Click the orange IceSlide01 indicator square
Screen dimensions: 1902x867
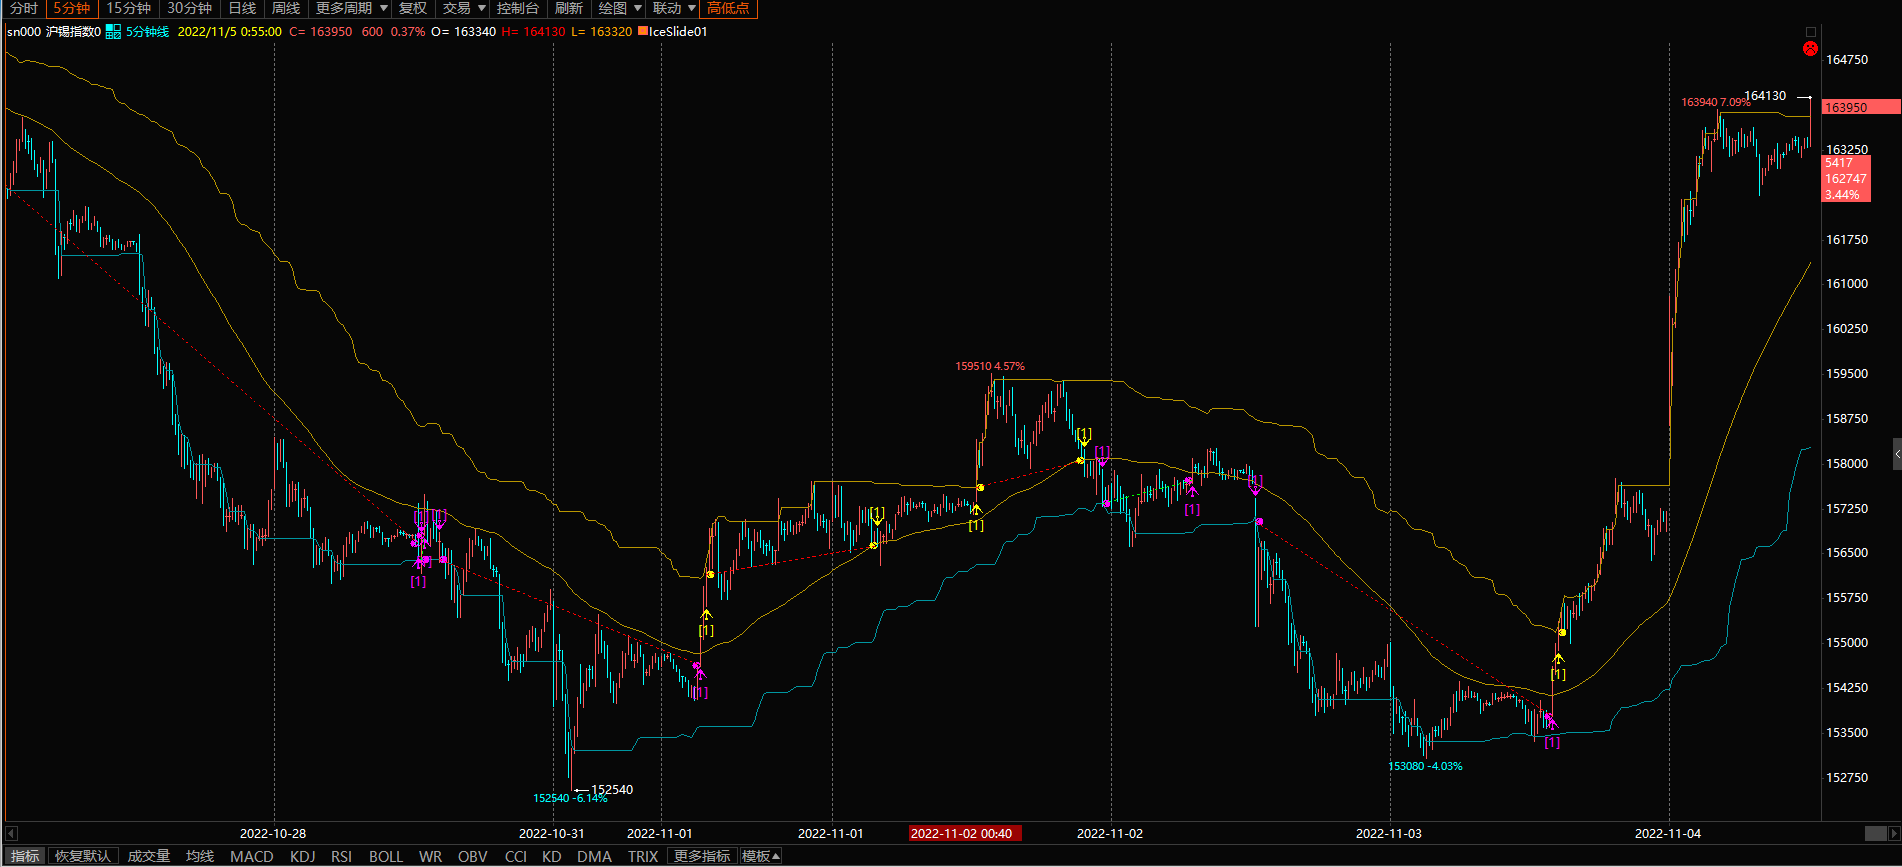click(643, 31)
